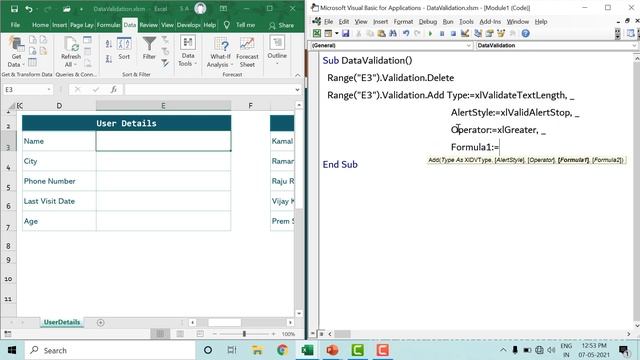Open the Format menu in VBA editor

click(x=403, y=22)
